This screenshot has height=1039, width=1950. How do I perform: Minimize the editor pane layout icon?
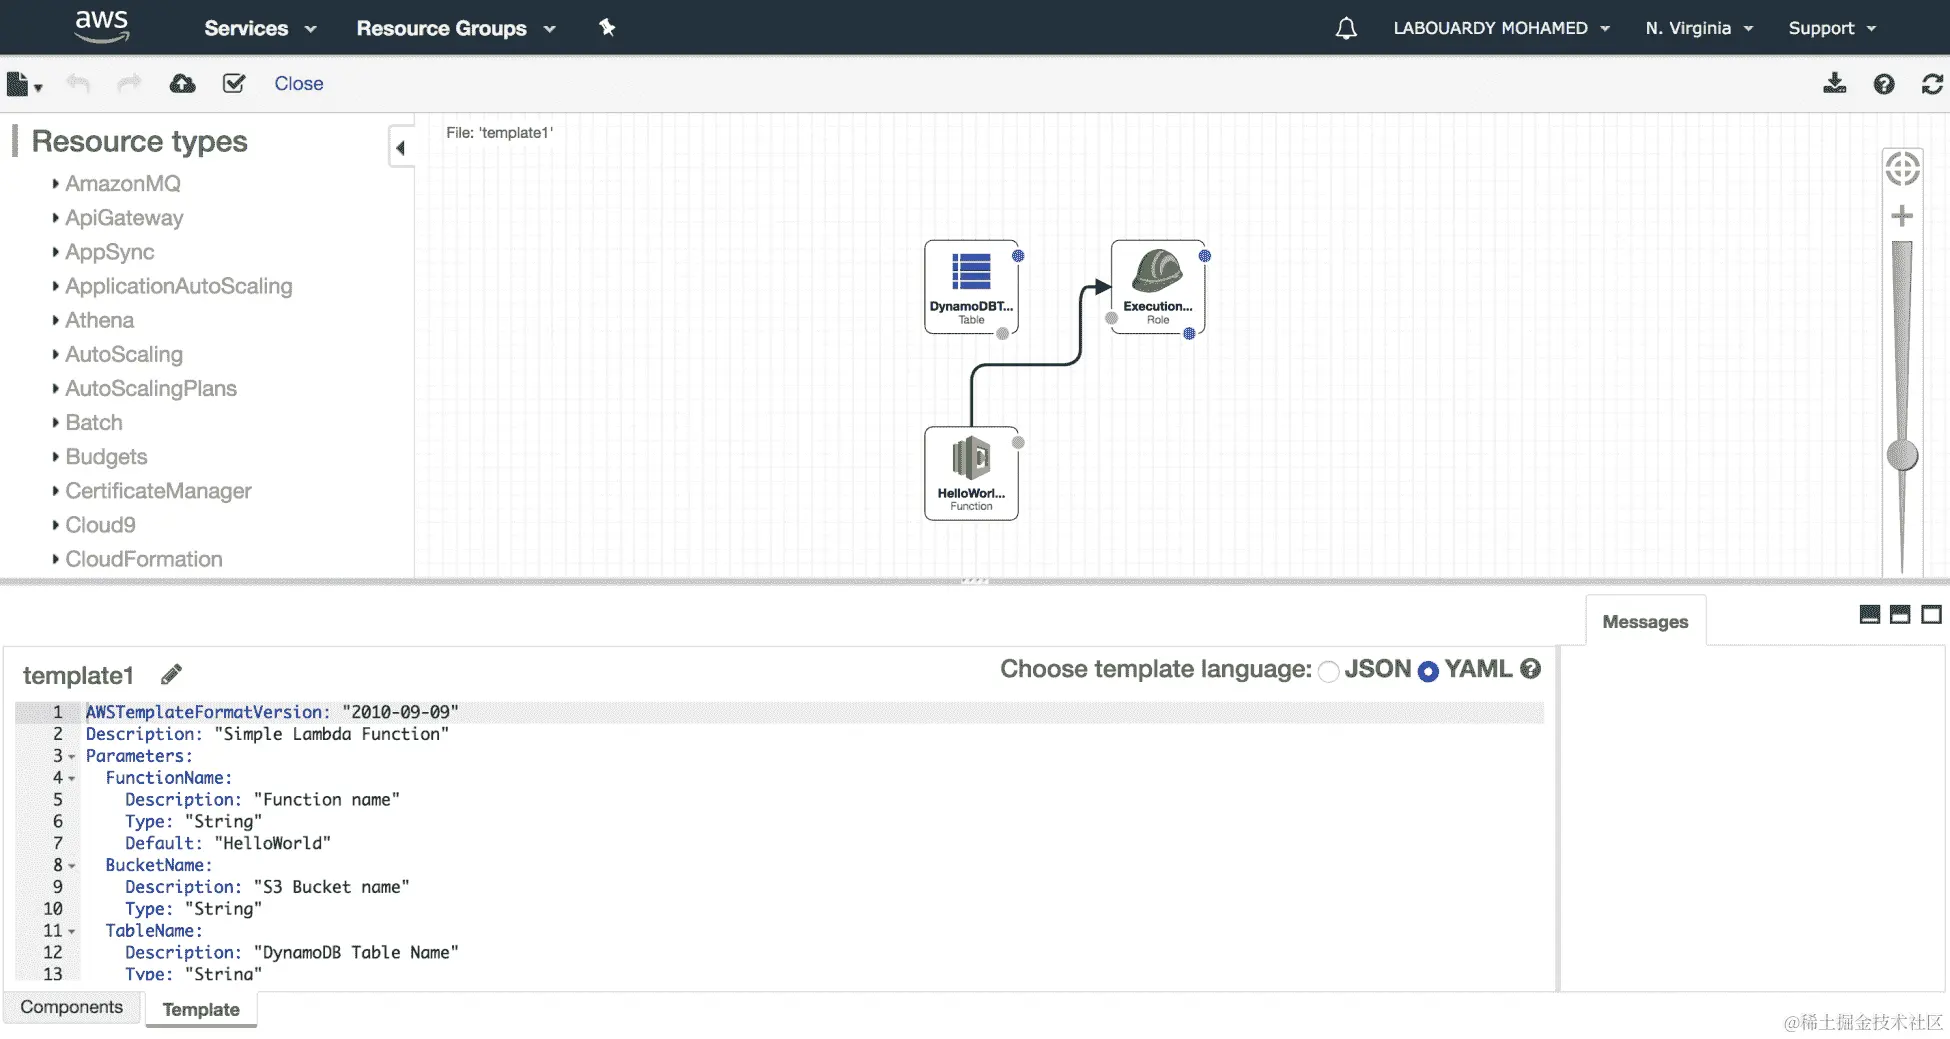[x=1869, y=614]
